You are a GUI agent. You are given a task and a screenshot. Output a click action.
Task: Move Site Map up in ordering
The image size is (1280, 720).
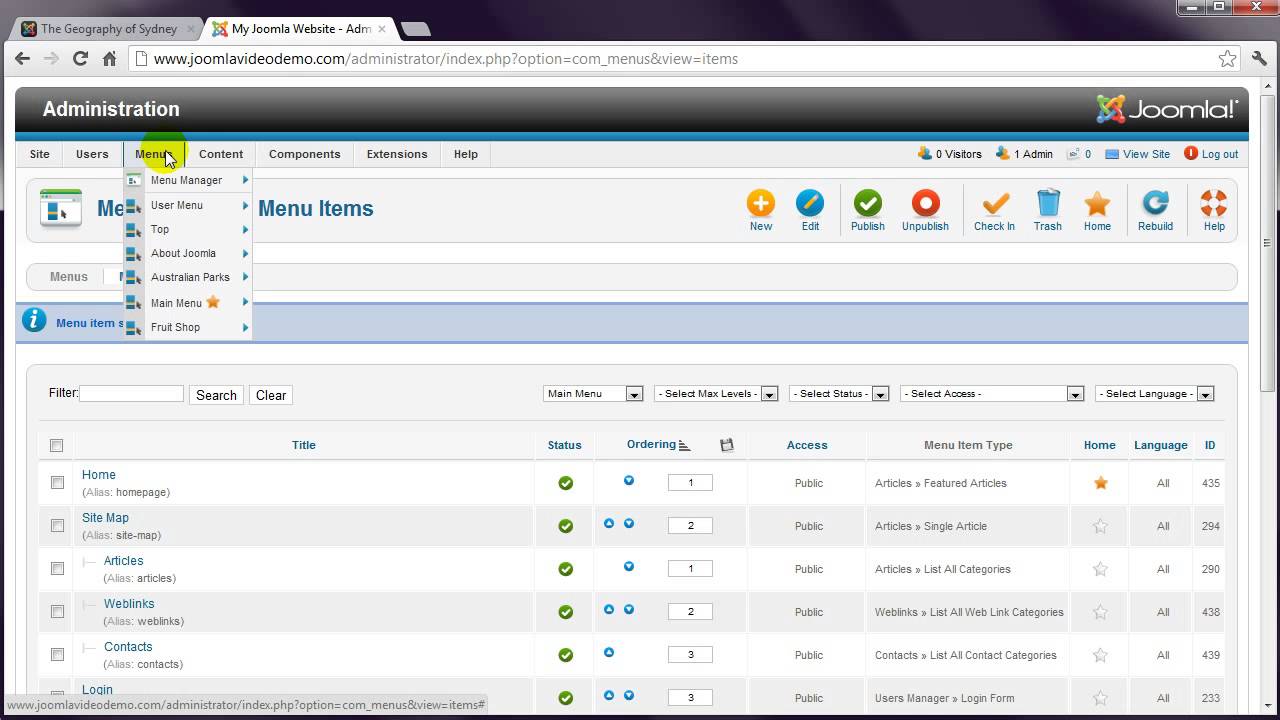coord(609,523)
